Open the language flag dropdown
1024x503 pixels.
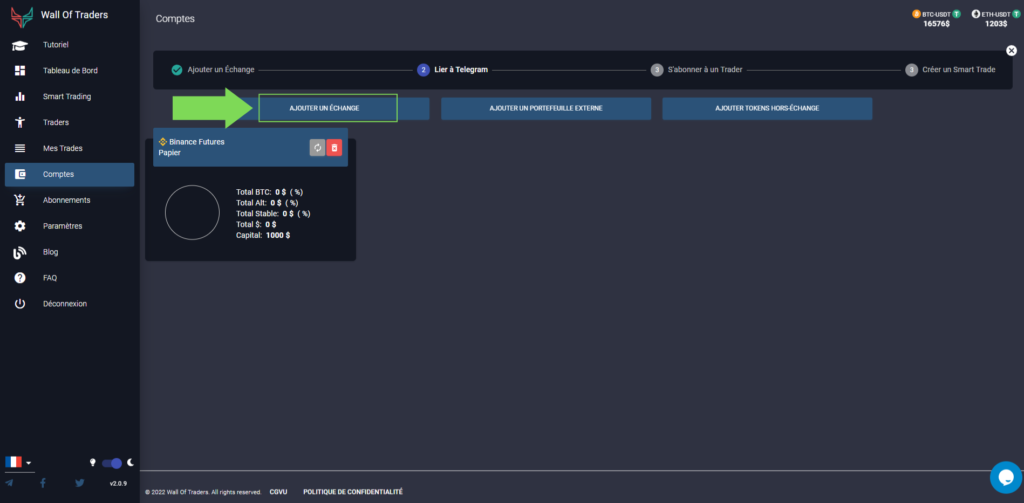coord(18,462)
